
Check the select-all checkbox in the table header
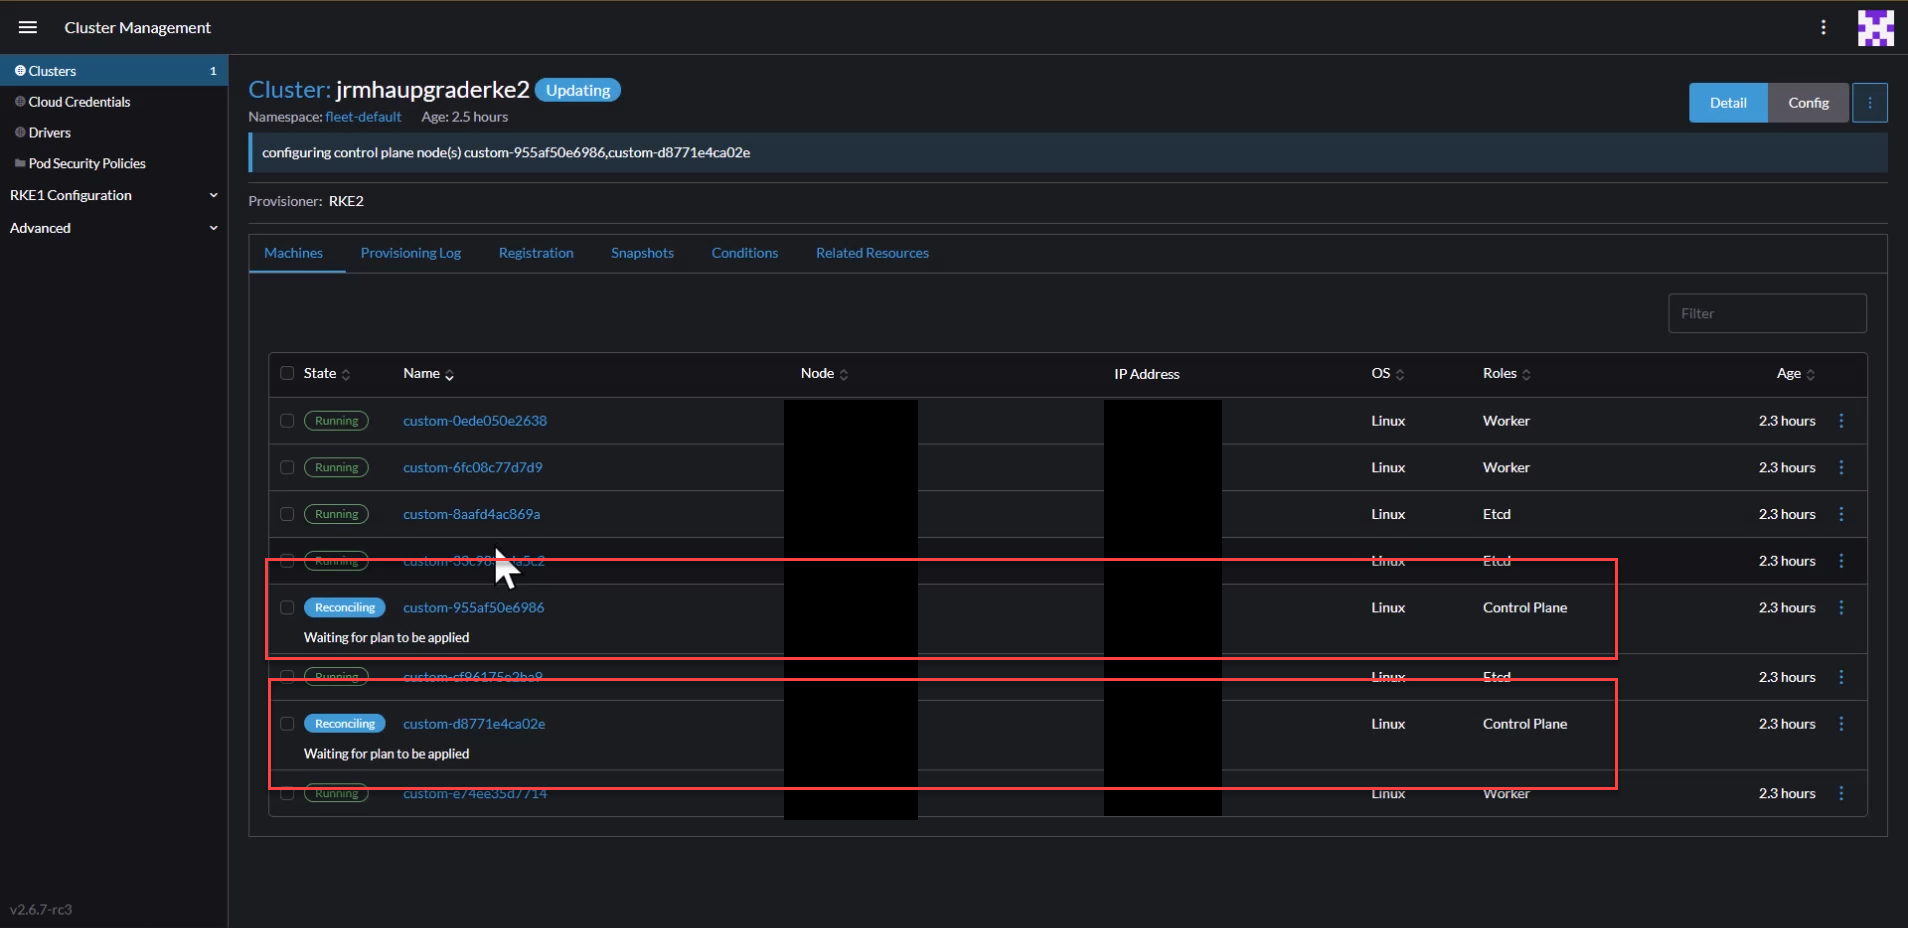pos(287,373)
